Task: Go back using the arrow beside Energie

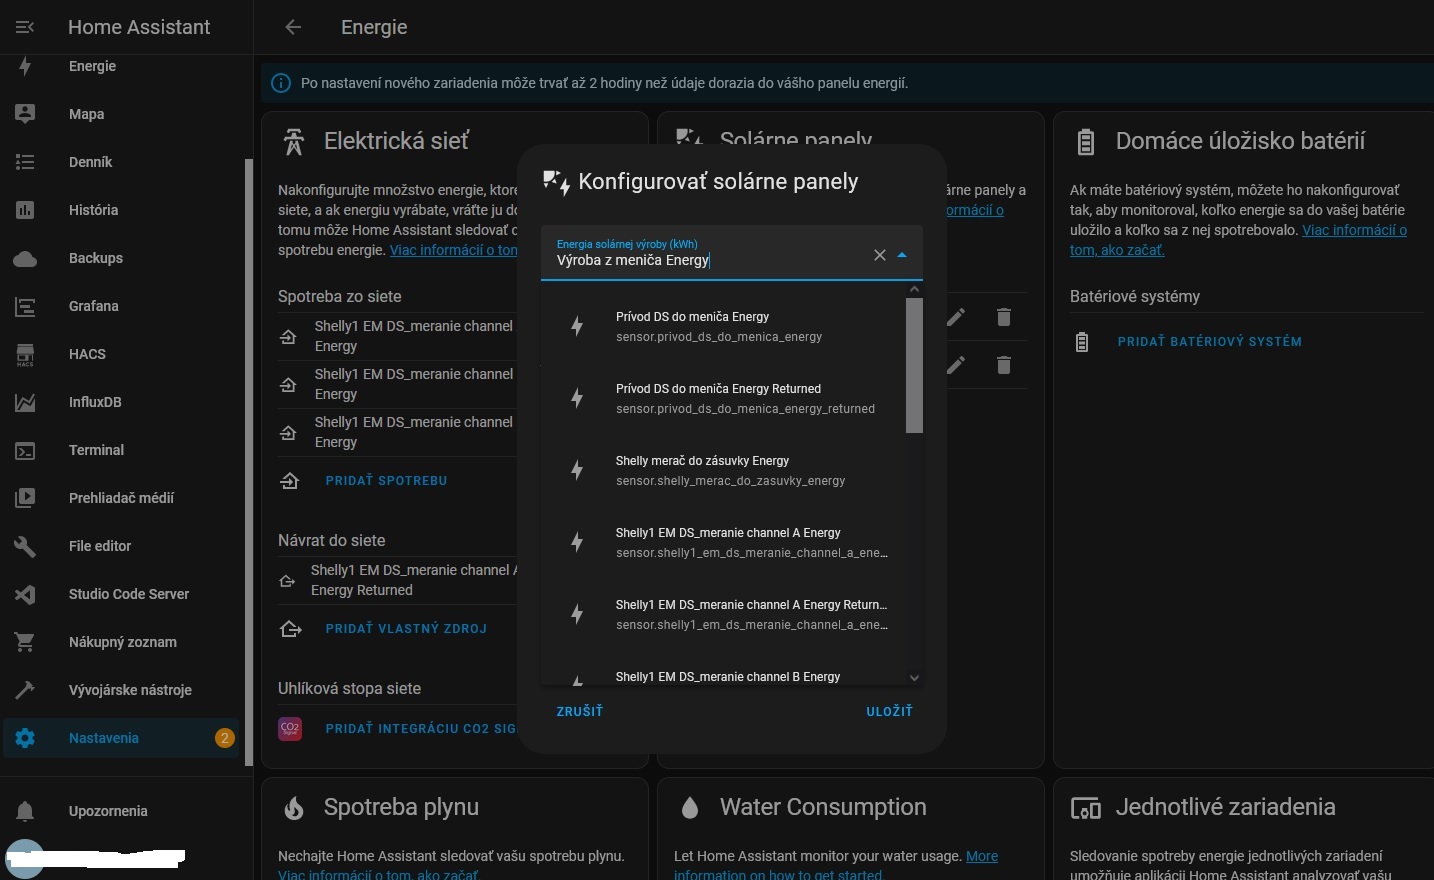Action: pyautogui.click(x=293, y=27)
